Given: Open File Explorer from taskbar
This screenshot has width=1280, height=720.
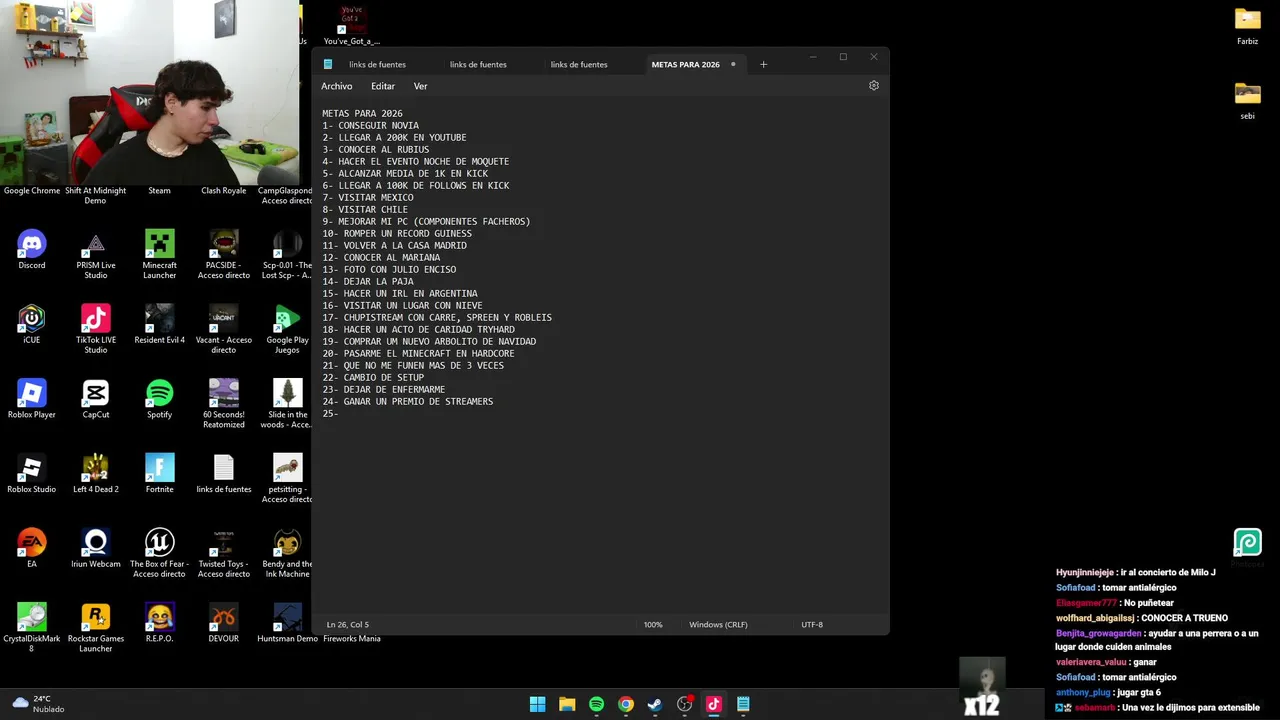Looking at the screenshot, I should 567,704.
